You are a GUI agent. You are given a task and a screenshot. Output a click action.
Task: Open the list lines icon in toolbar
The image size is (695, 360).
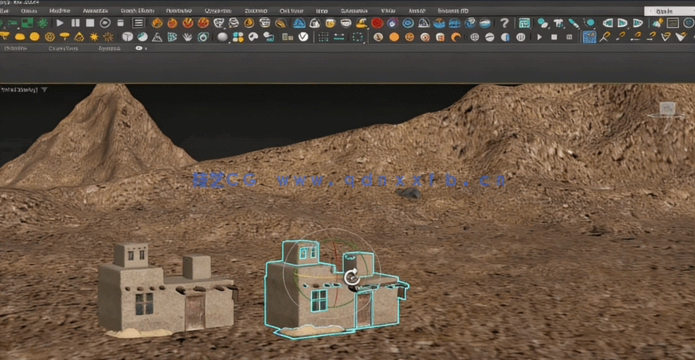tap(138, 23)
